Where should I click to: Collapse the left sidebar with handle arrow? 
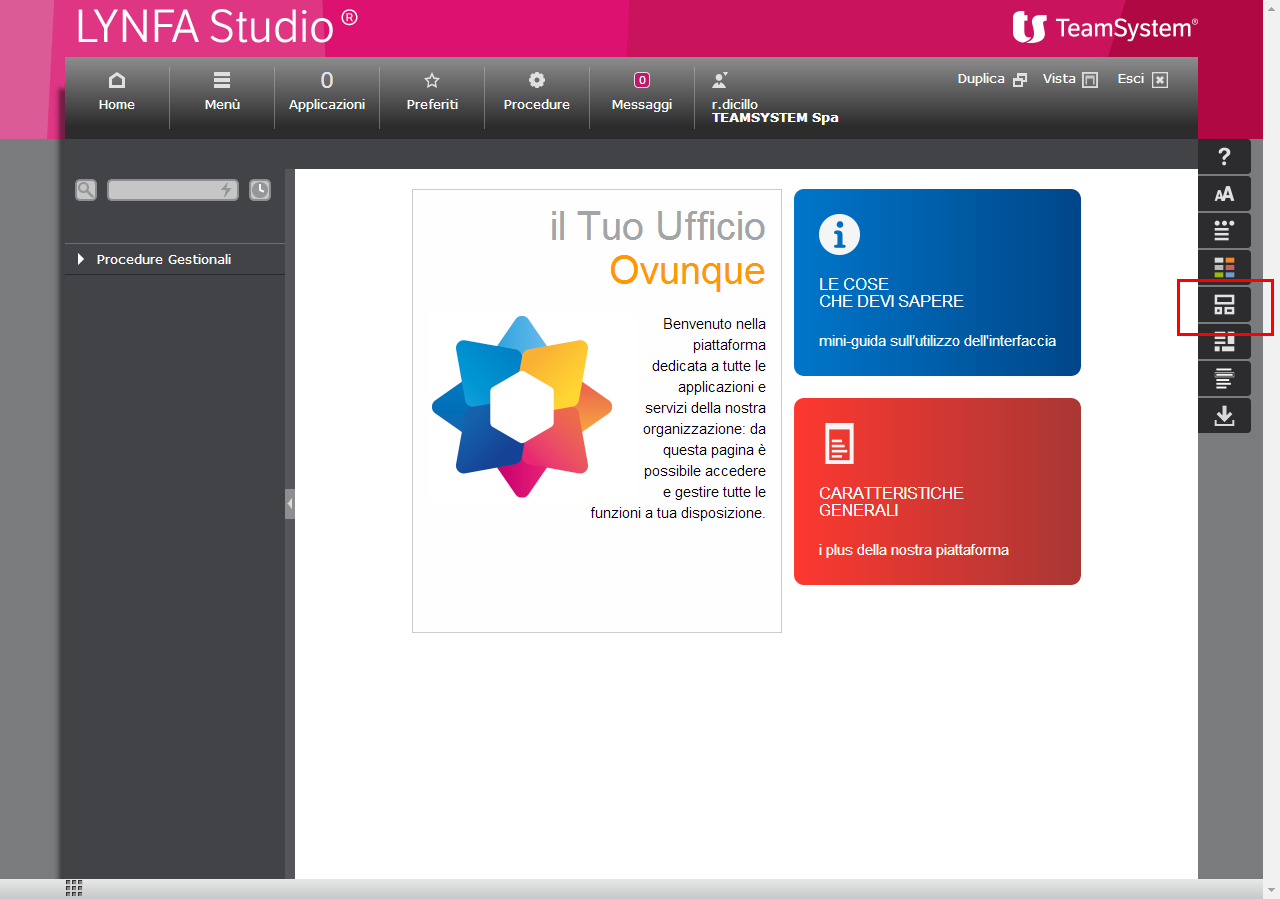point(290,504)
